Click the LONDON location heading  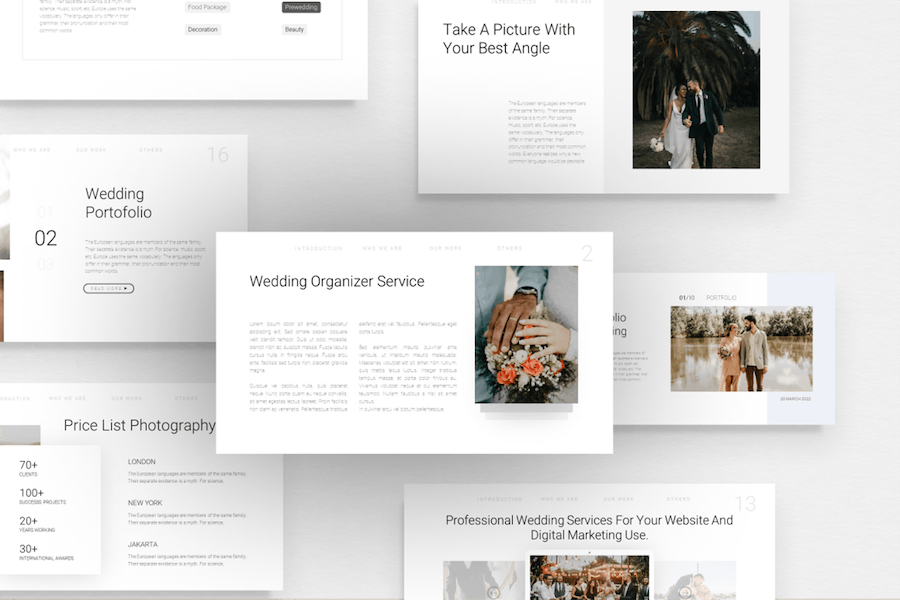pyautogui.click(x=142, y=462)
